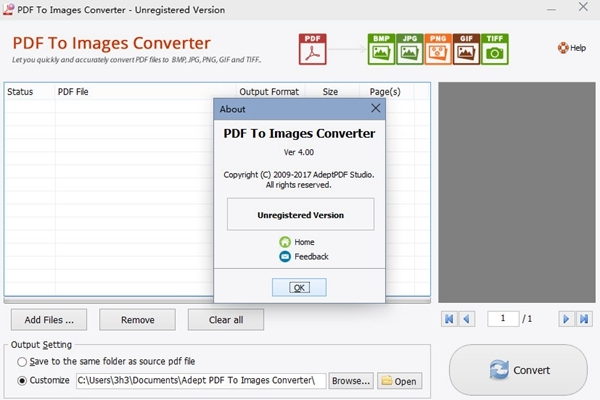Go to previous page in preview
The width and height of the screenshot is (600, 400).
[466, 319]
